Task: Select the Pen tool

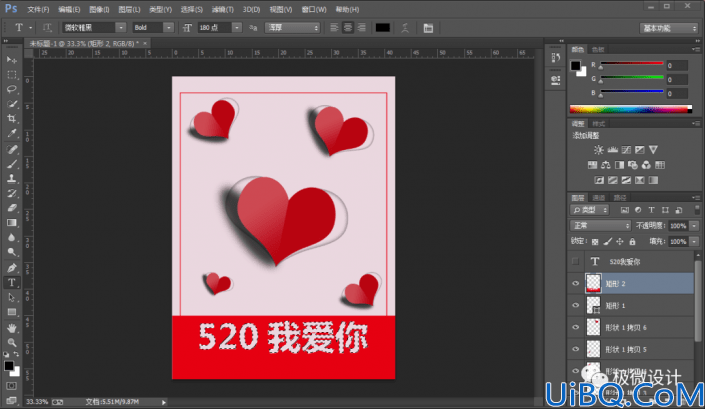Action: 12,268
